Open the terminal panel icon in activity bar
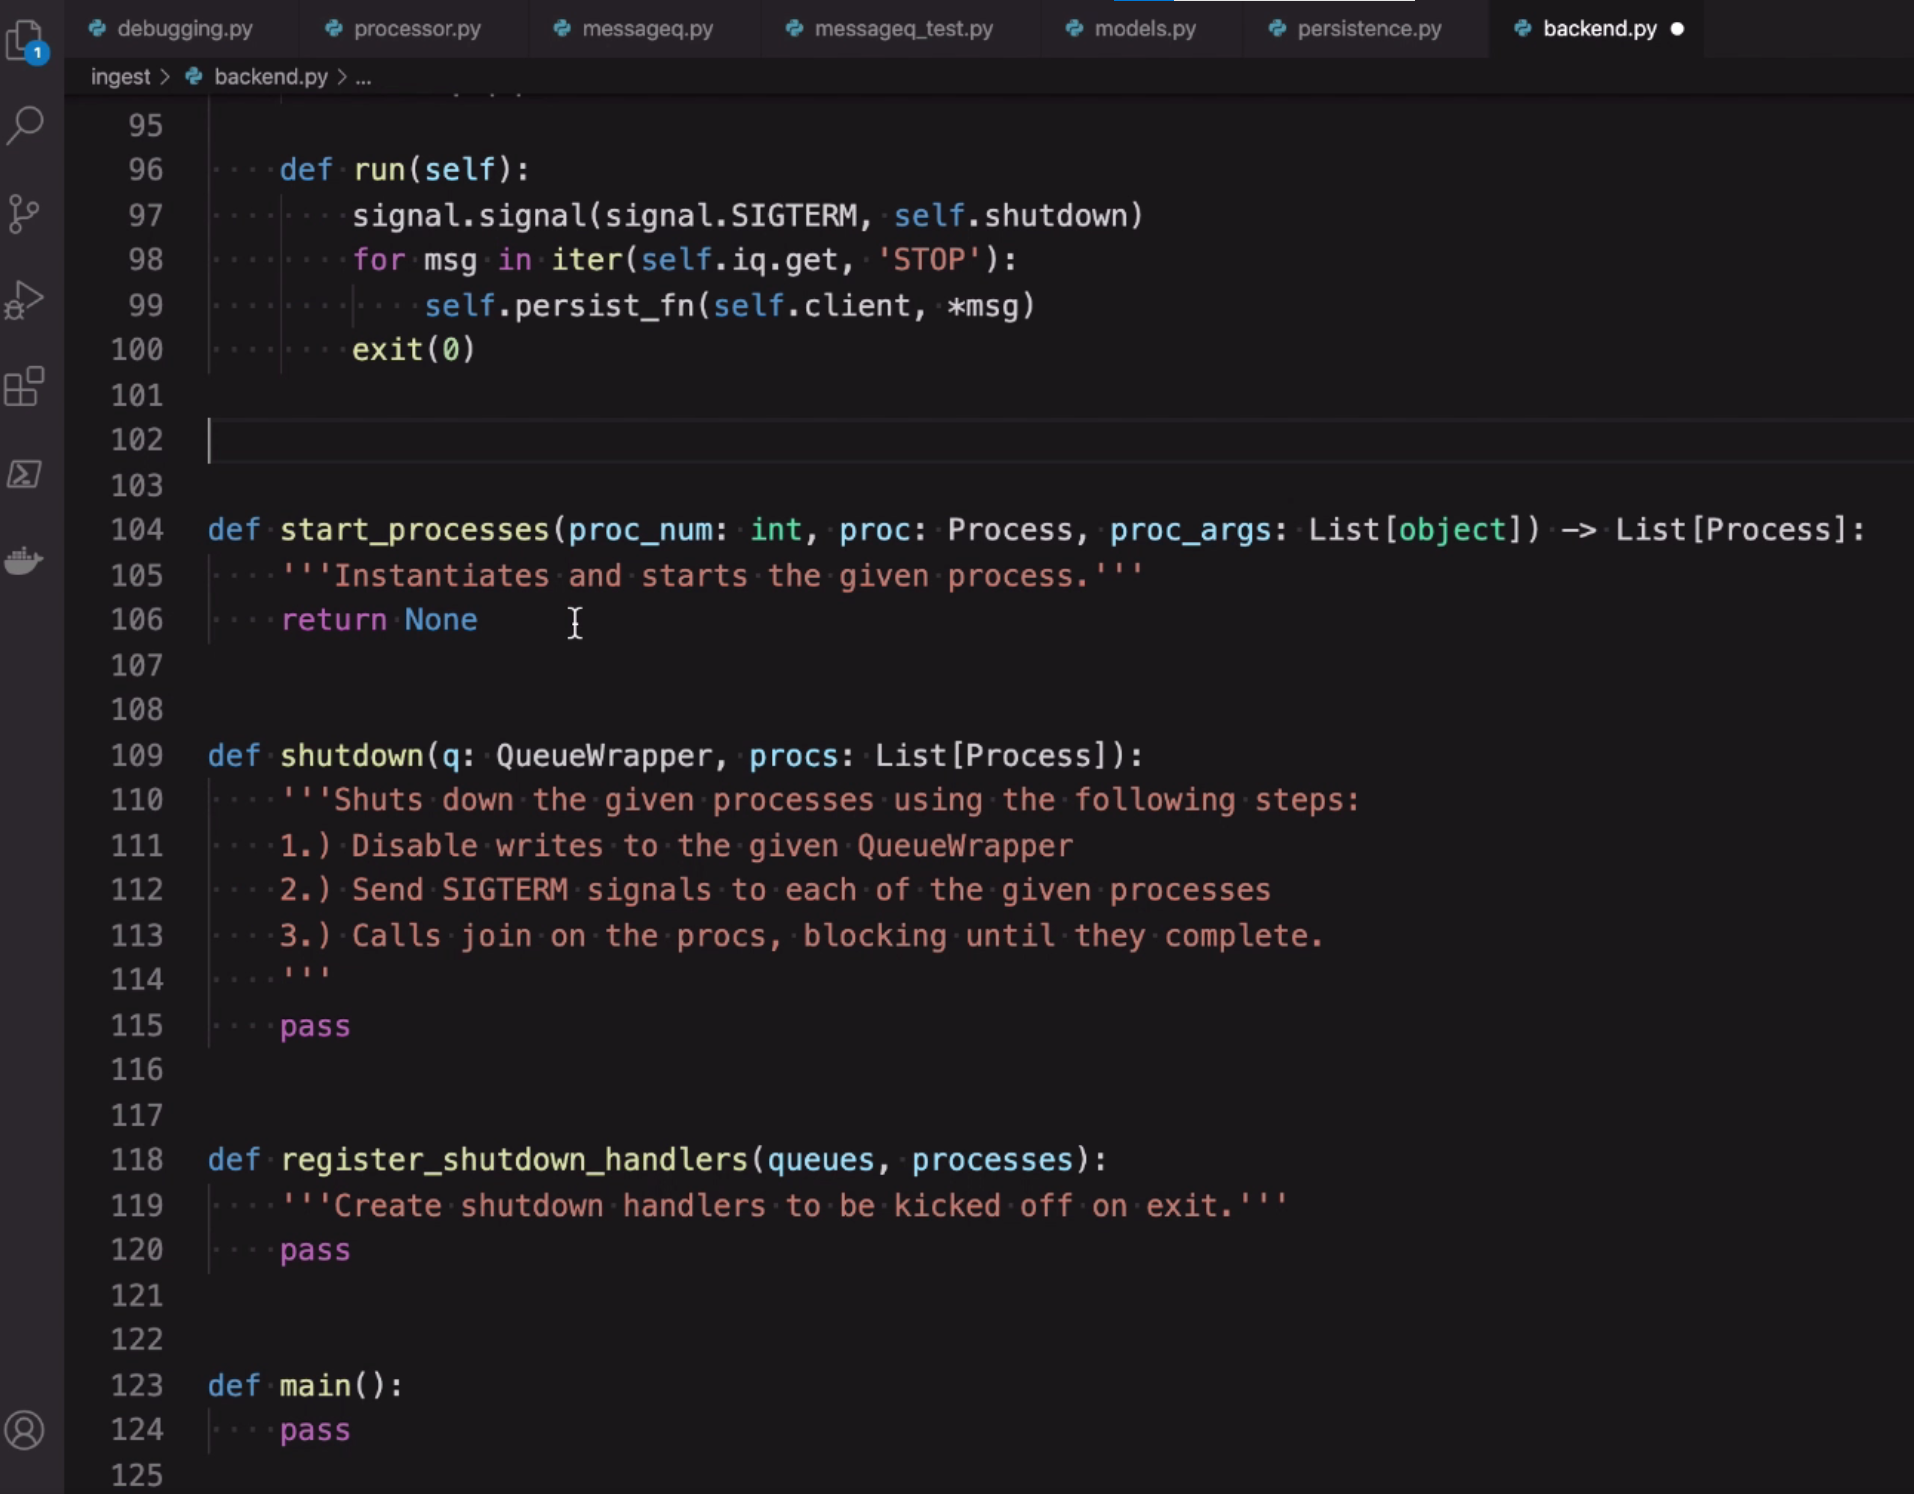1914x1494 pixels. (24, 473)
